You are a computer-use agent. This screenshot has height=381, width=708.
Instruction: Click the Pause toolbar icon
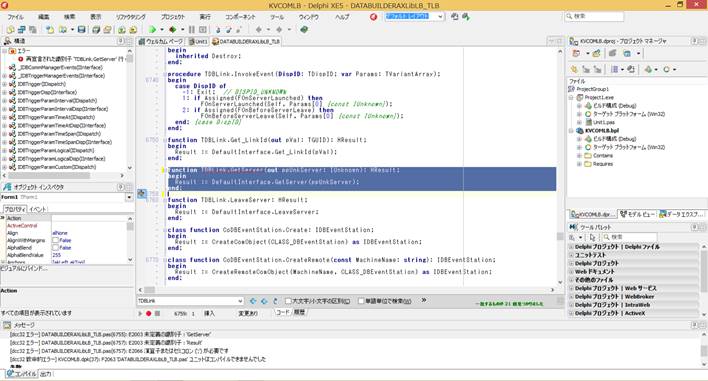click(x=192, y=30)
